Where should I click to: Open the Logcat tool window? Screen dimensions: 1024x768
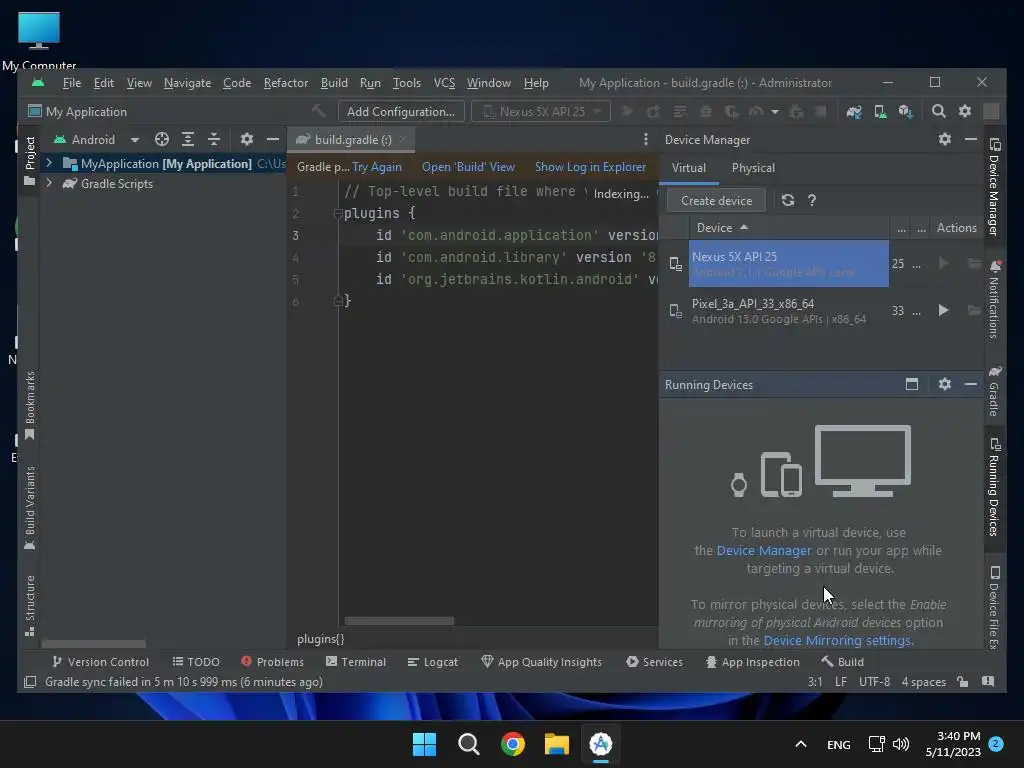pos(432,662)
